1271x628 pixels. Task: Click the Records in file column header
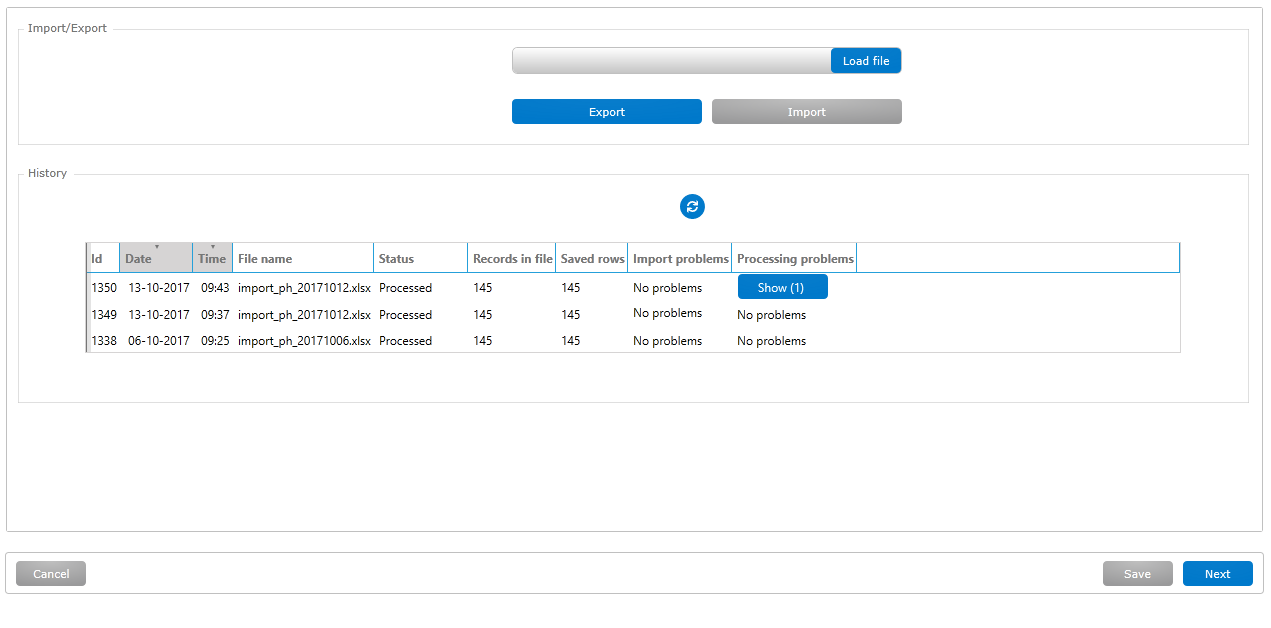point(512,258)
